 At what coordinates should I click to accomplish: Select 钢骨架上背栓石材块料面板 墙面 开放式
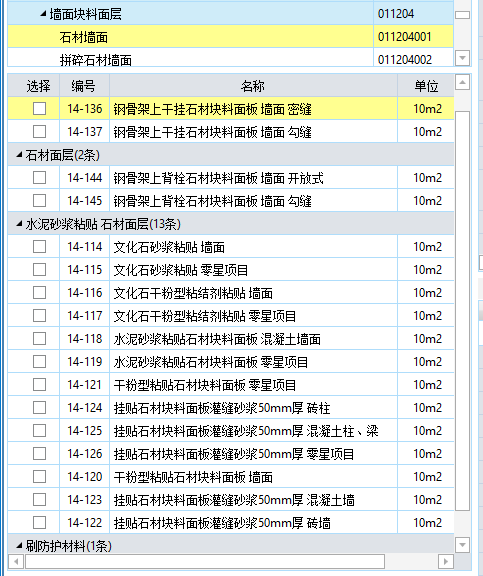click(218, 178)
